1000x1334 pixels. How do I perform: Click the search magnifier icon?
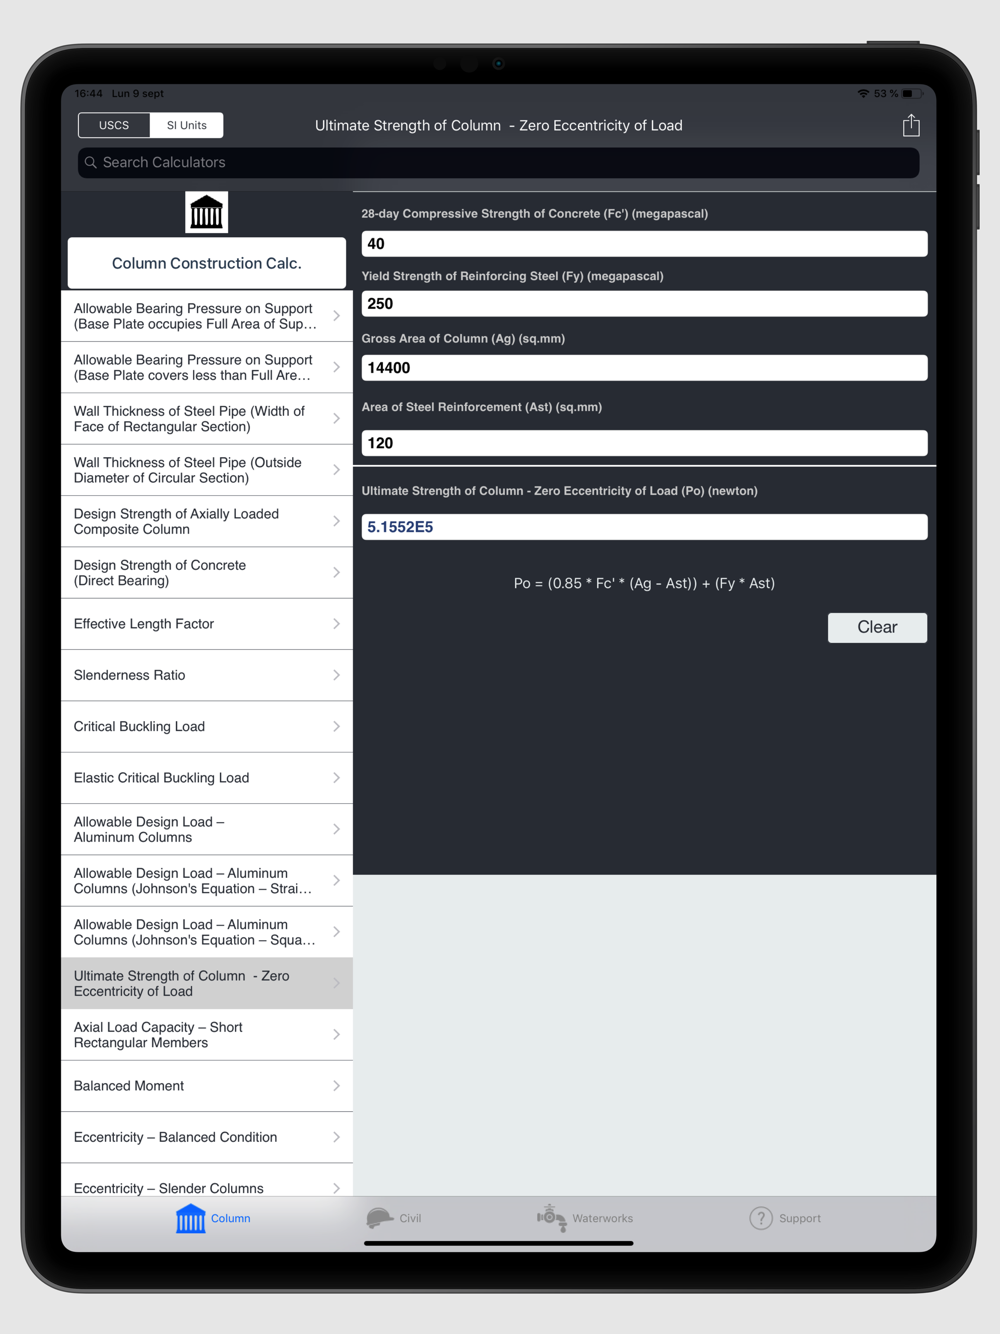click(x=91, y=162)
